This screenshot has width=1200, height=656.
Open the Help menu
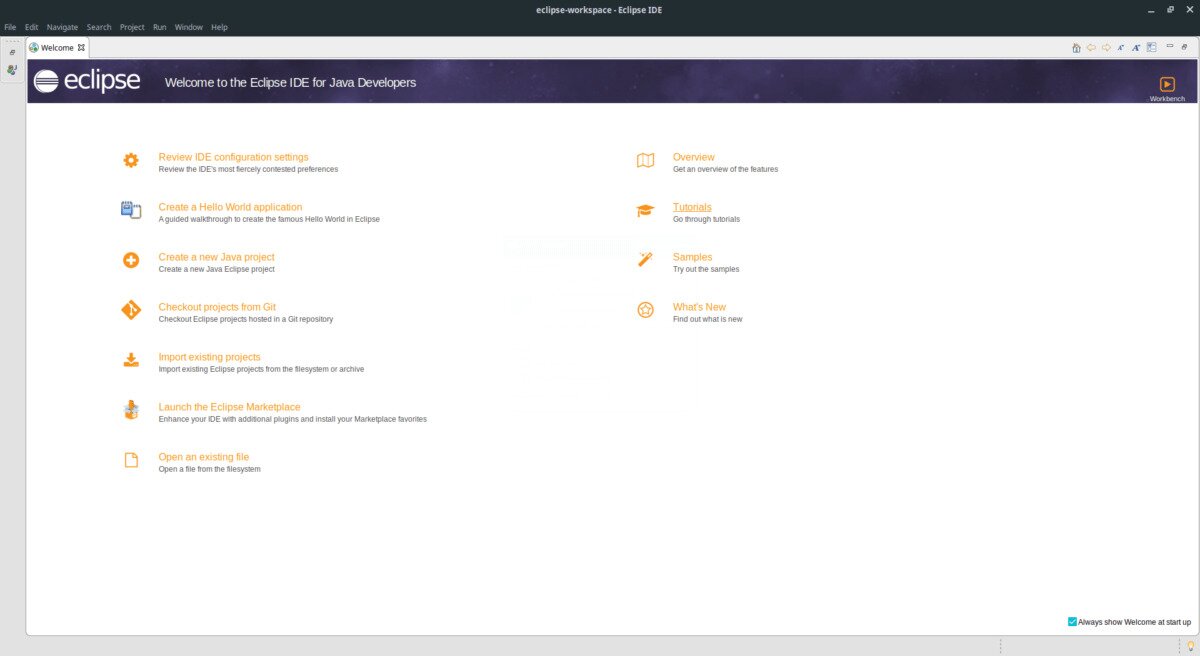[x=220, y=27]
